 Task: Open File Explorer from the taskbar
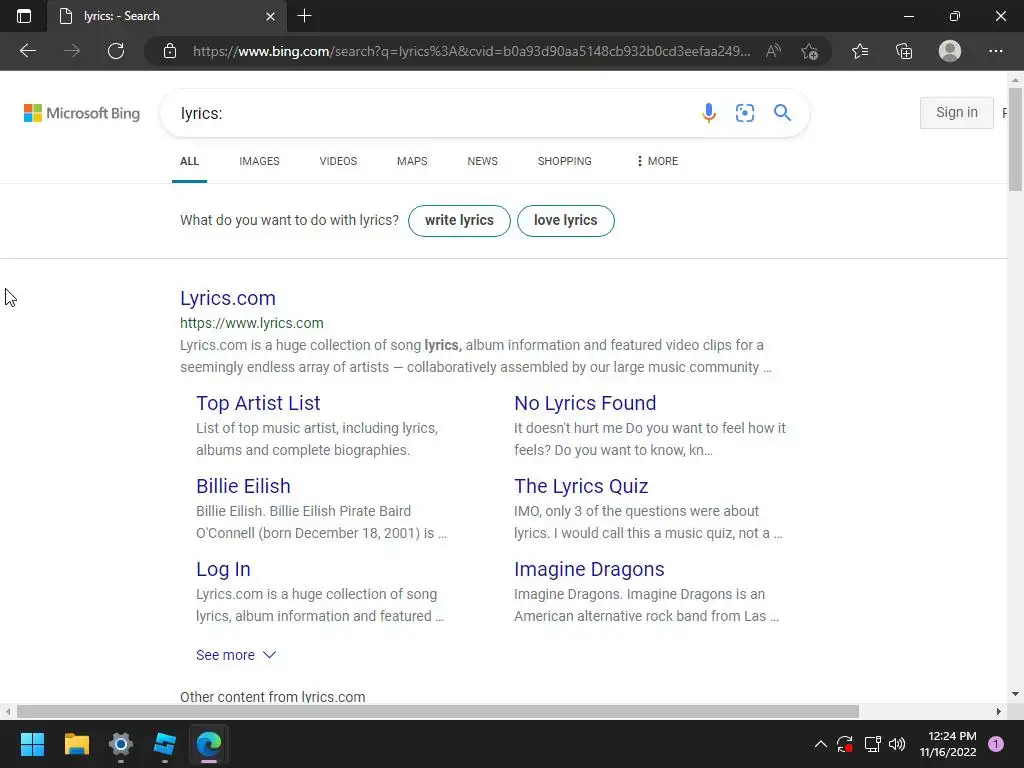(x=76, y=744)
